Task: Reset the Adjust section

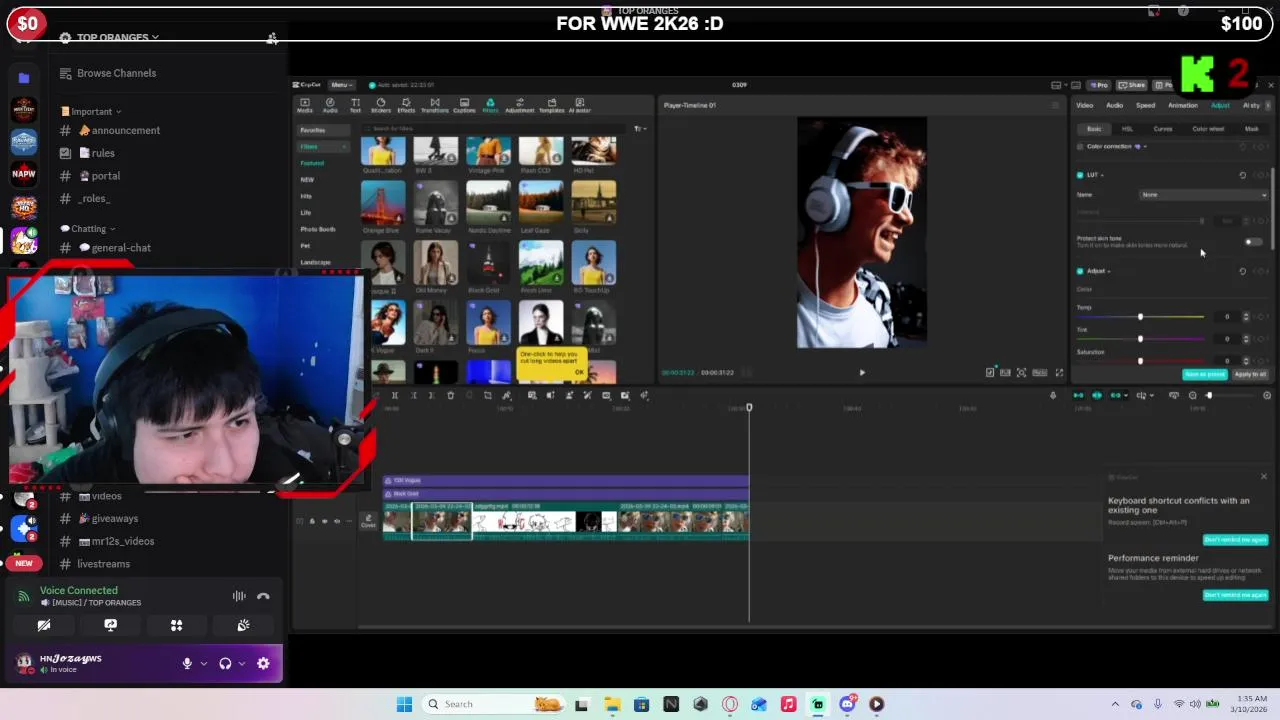Action: coord(1243,271)
